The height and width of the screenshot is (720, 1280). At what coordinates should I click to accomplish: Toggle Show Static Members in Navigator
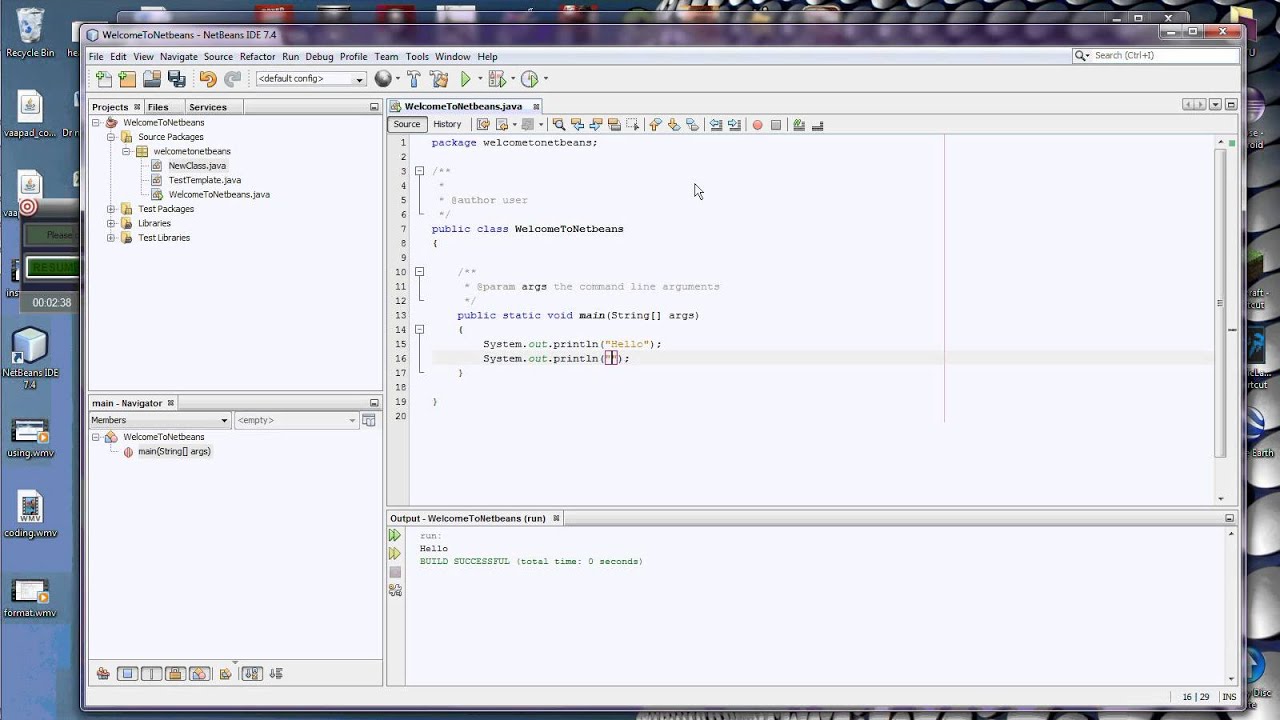151,674
